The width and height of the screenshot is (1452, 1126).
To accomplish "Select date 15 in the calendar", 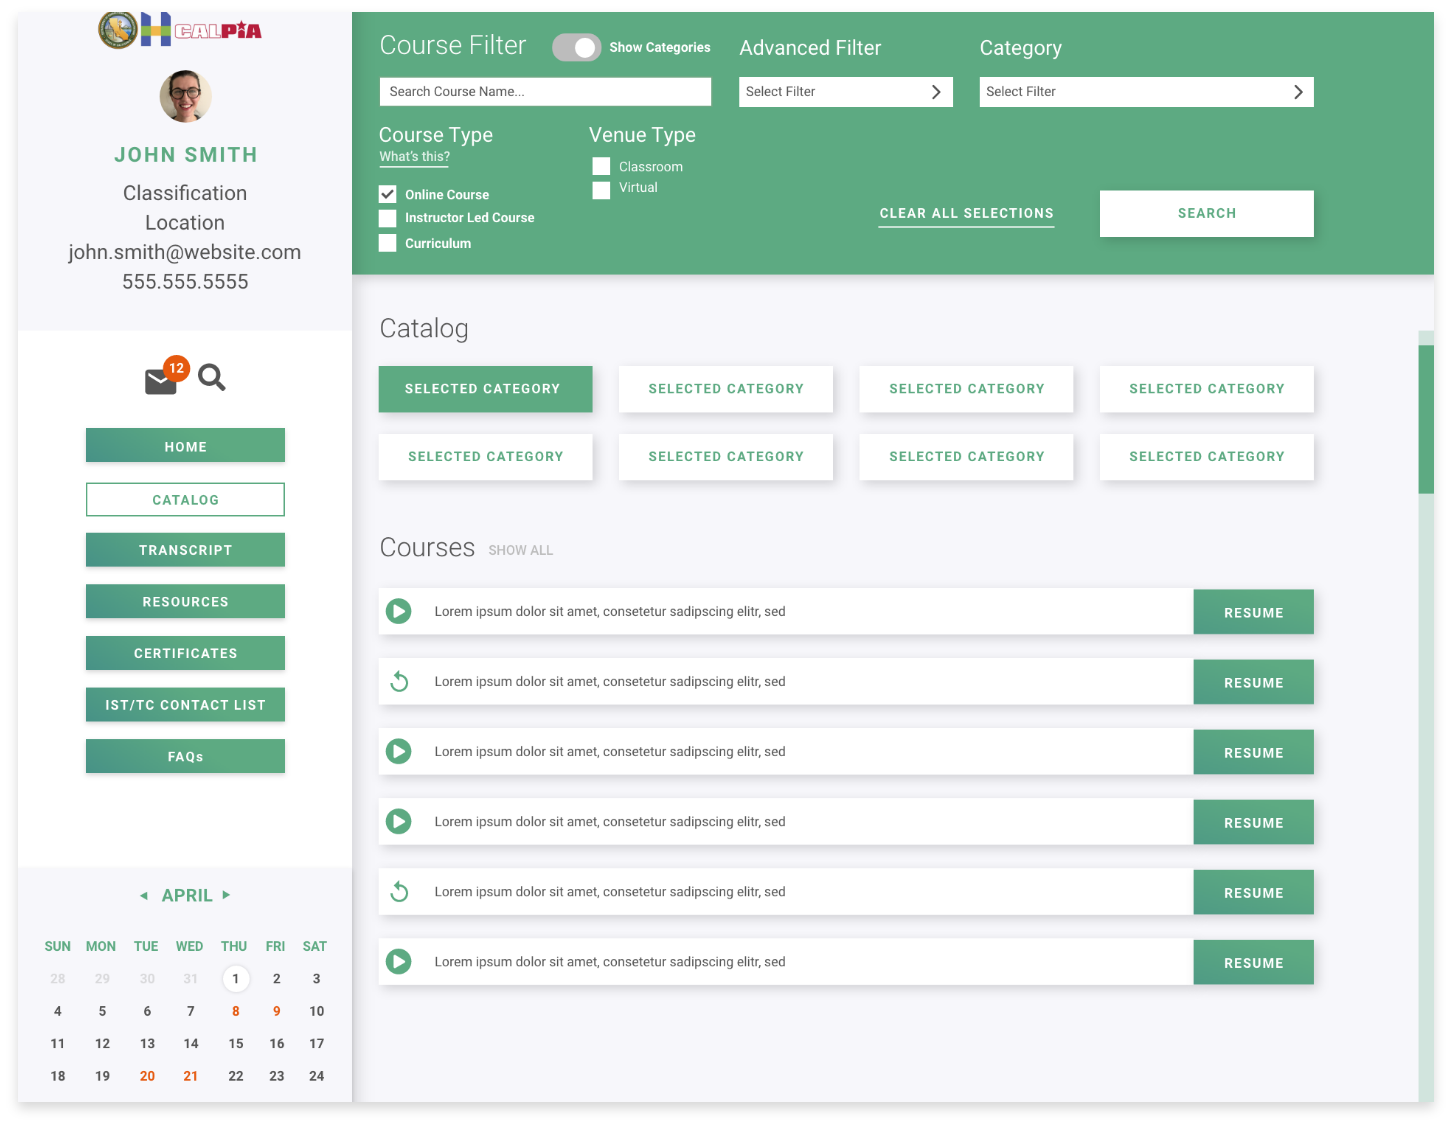I will click(x=236, y=1043).
